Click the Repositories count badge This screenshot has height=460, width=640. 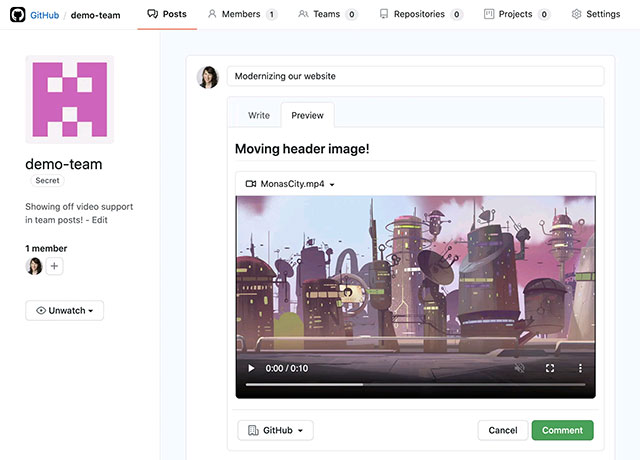456,15
